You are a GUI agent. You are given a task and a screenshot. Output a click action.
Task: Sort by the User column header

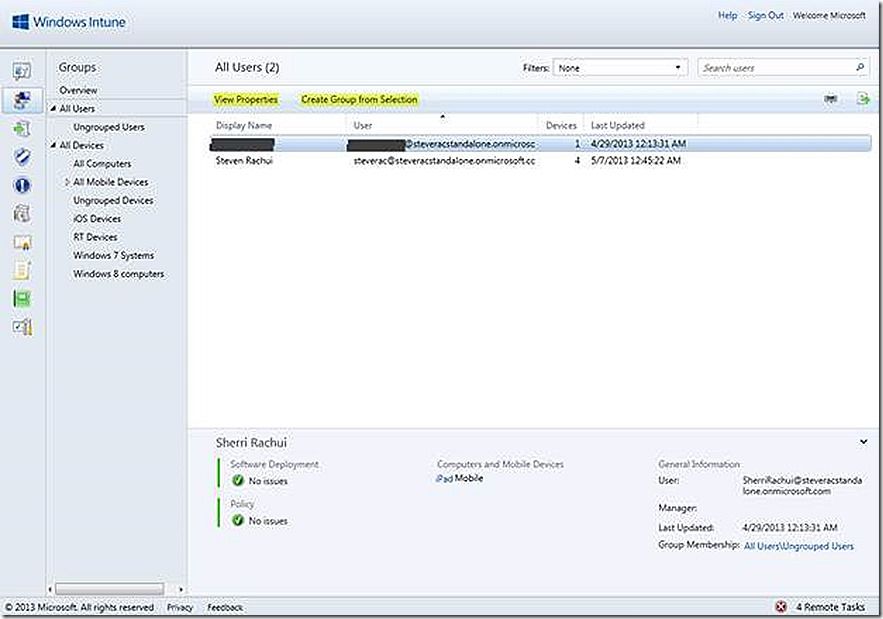point(363,125)
